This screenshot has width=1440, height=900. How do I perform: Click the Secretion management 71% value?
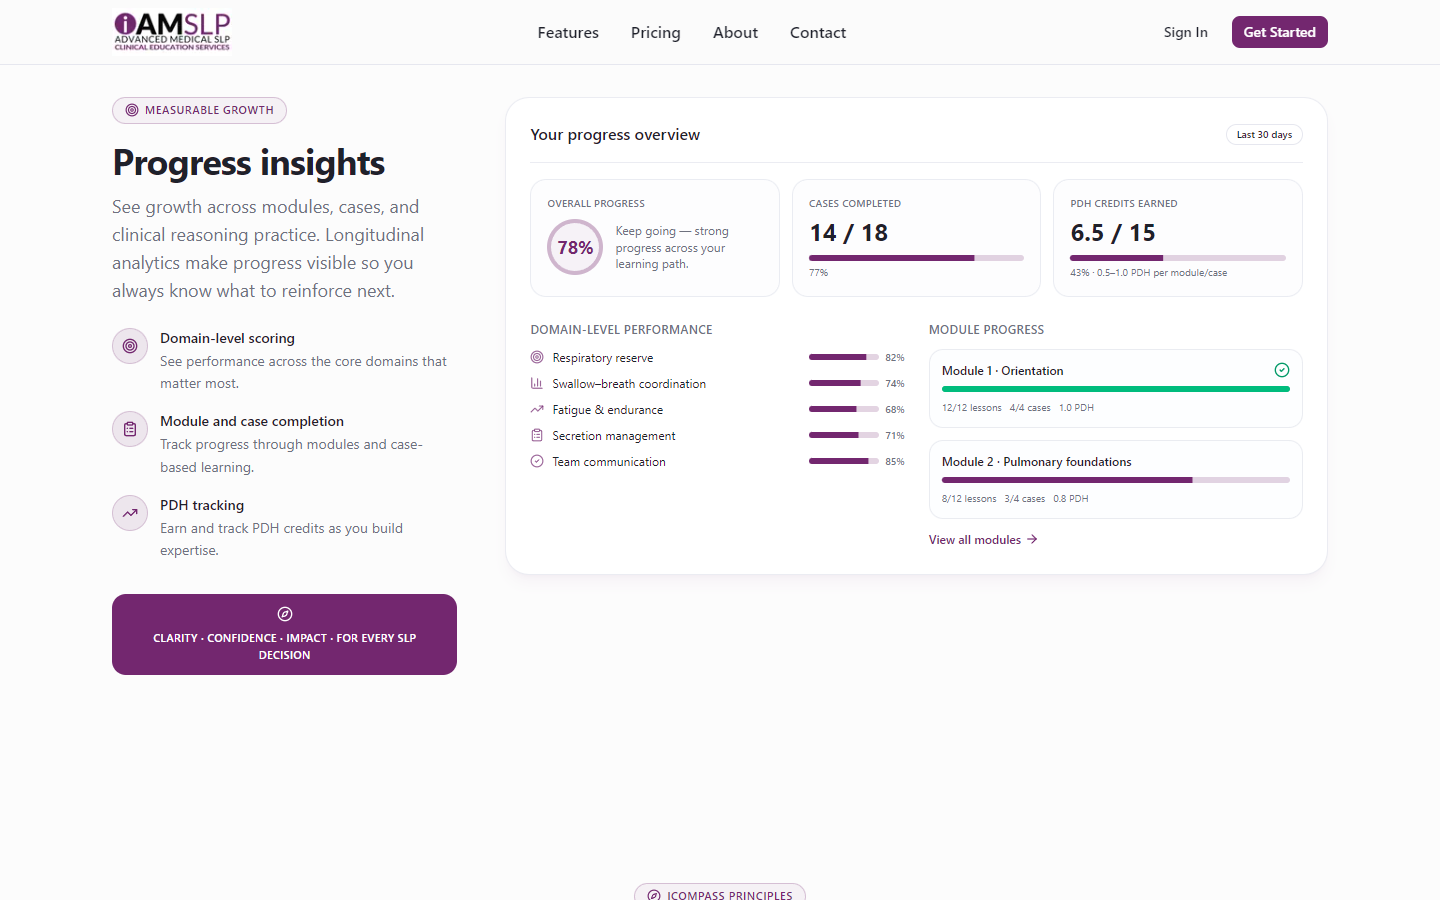(895, 435)
